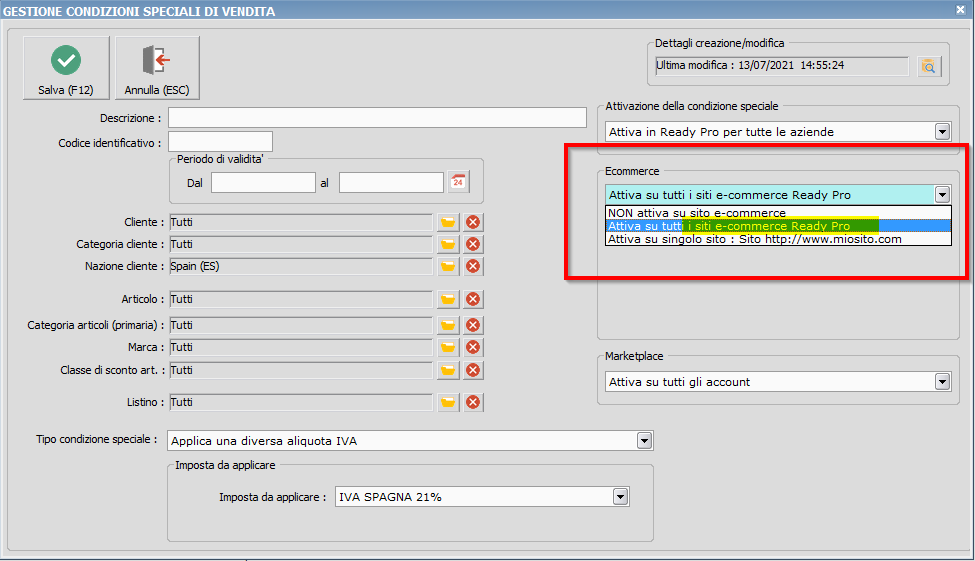Expand the Marketplace accounts dropdown

[942, 382]
